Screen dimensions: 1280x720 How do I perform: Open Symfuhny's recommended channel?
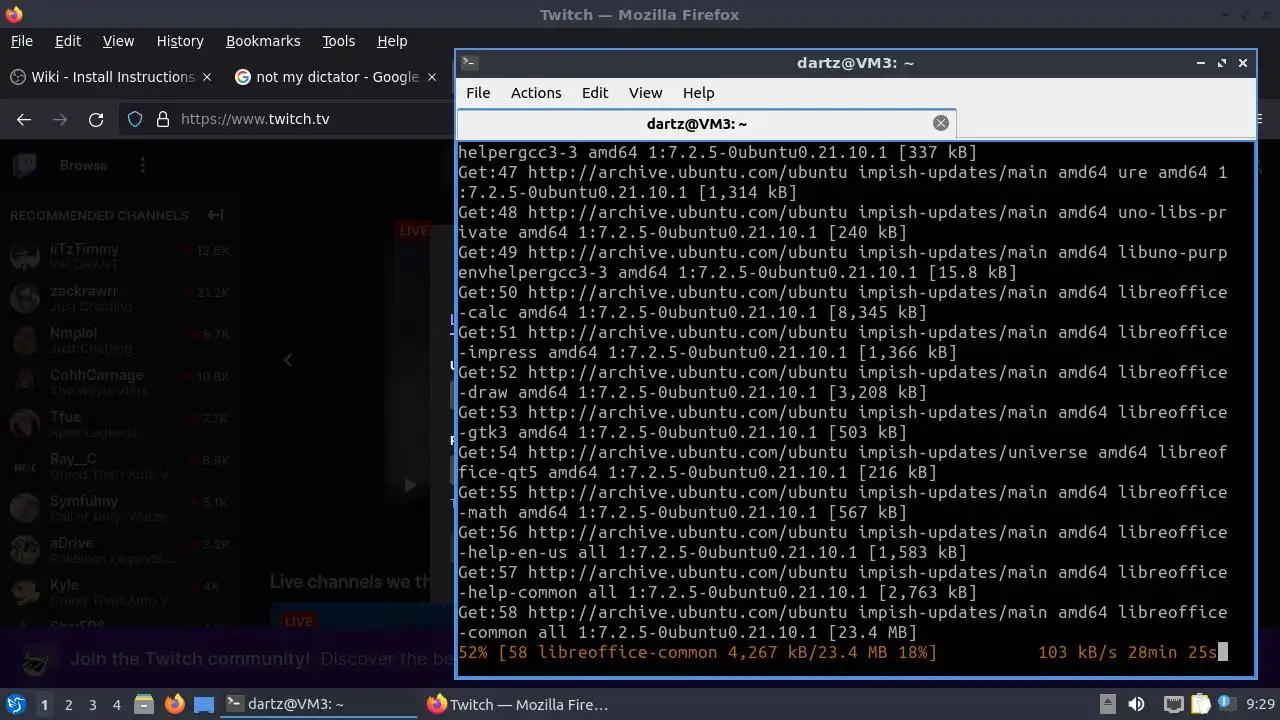tap(120, 508)
